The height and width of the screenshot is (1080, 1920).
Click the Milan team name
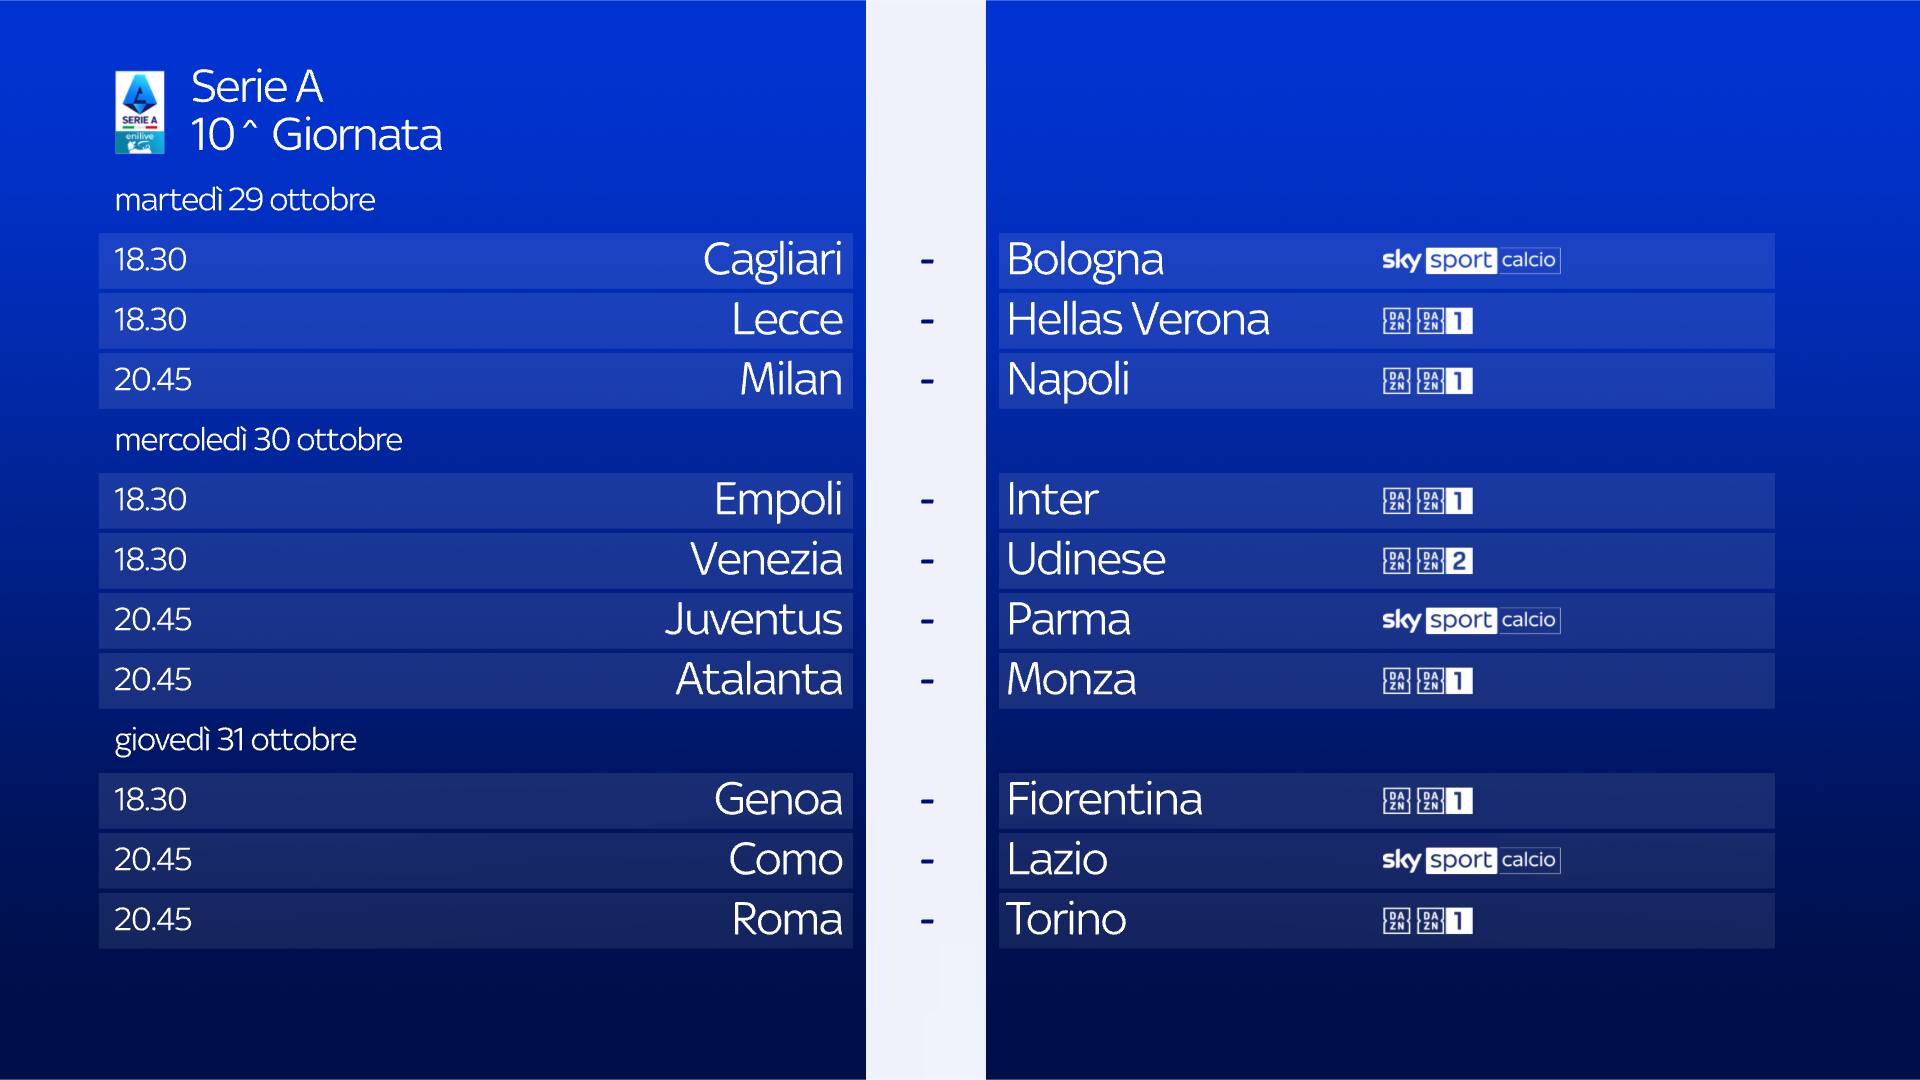[x=790, y=380]
